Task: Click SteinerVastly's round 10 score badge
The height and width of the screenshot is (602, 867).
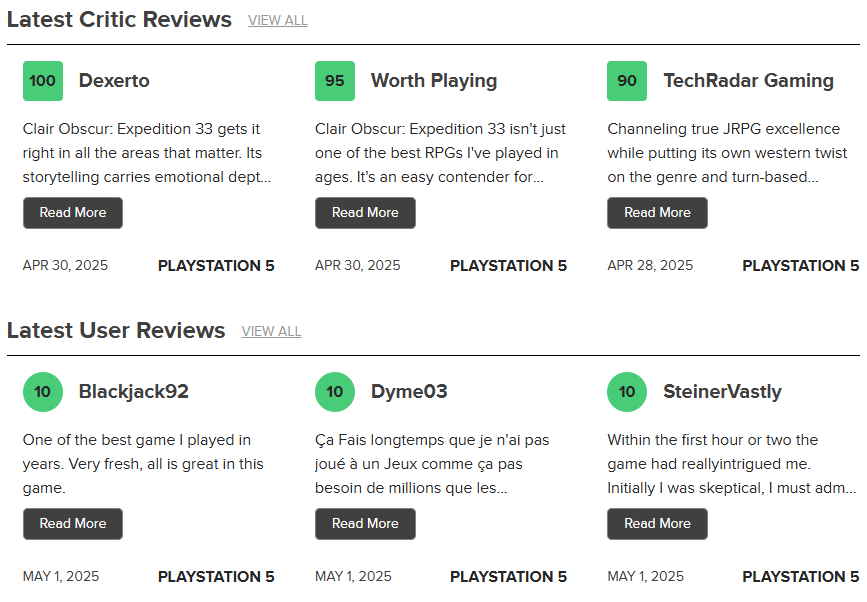Action: (x=627, y=392)
